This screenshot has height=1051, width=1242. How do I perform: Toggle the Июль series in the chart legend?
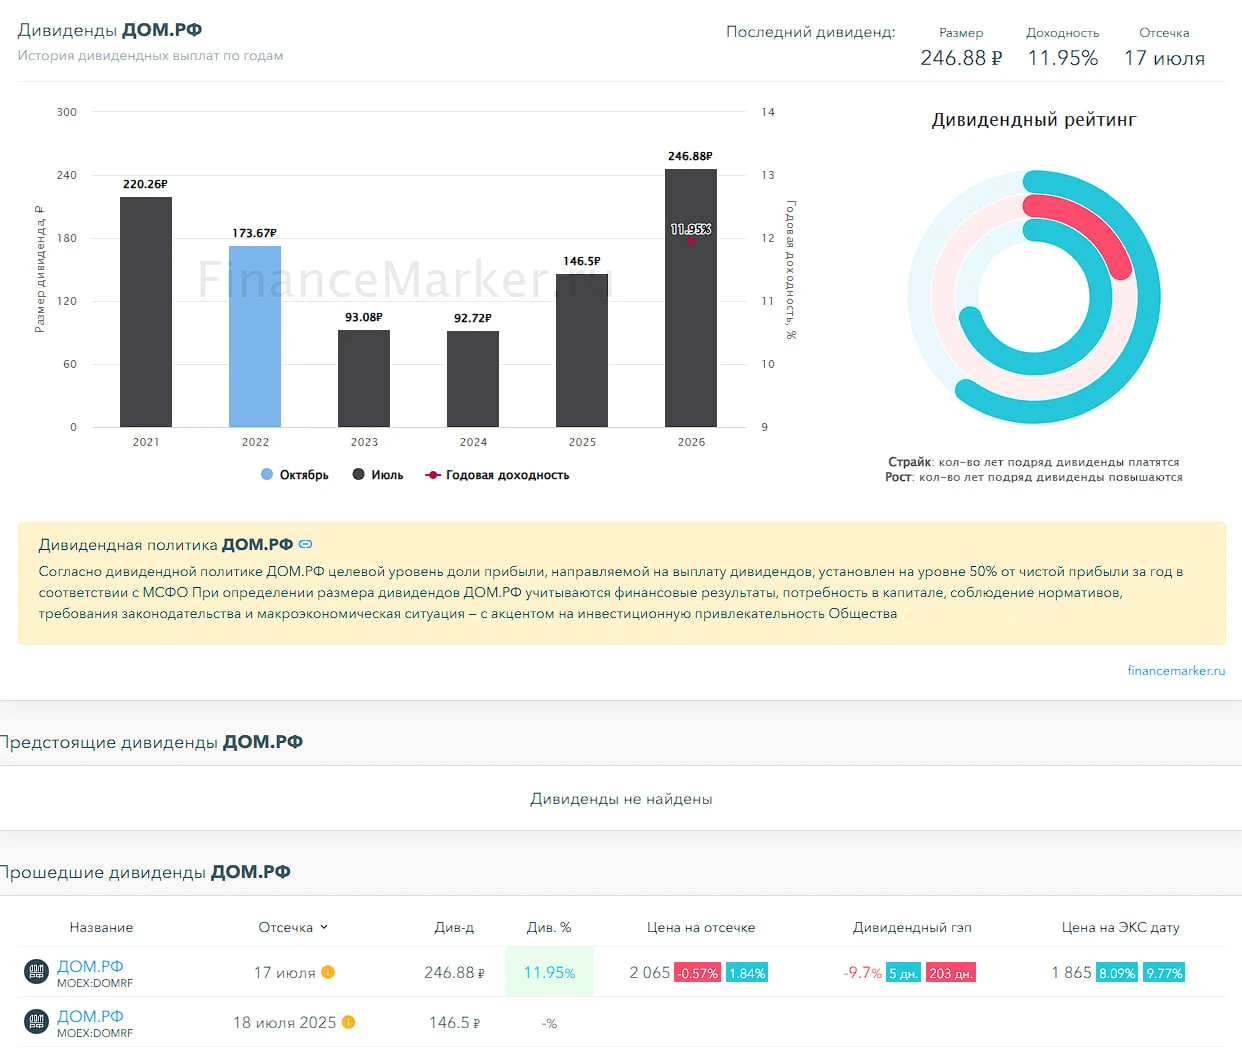pyautogui.click(x=378, y=475)
